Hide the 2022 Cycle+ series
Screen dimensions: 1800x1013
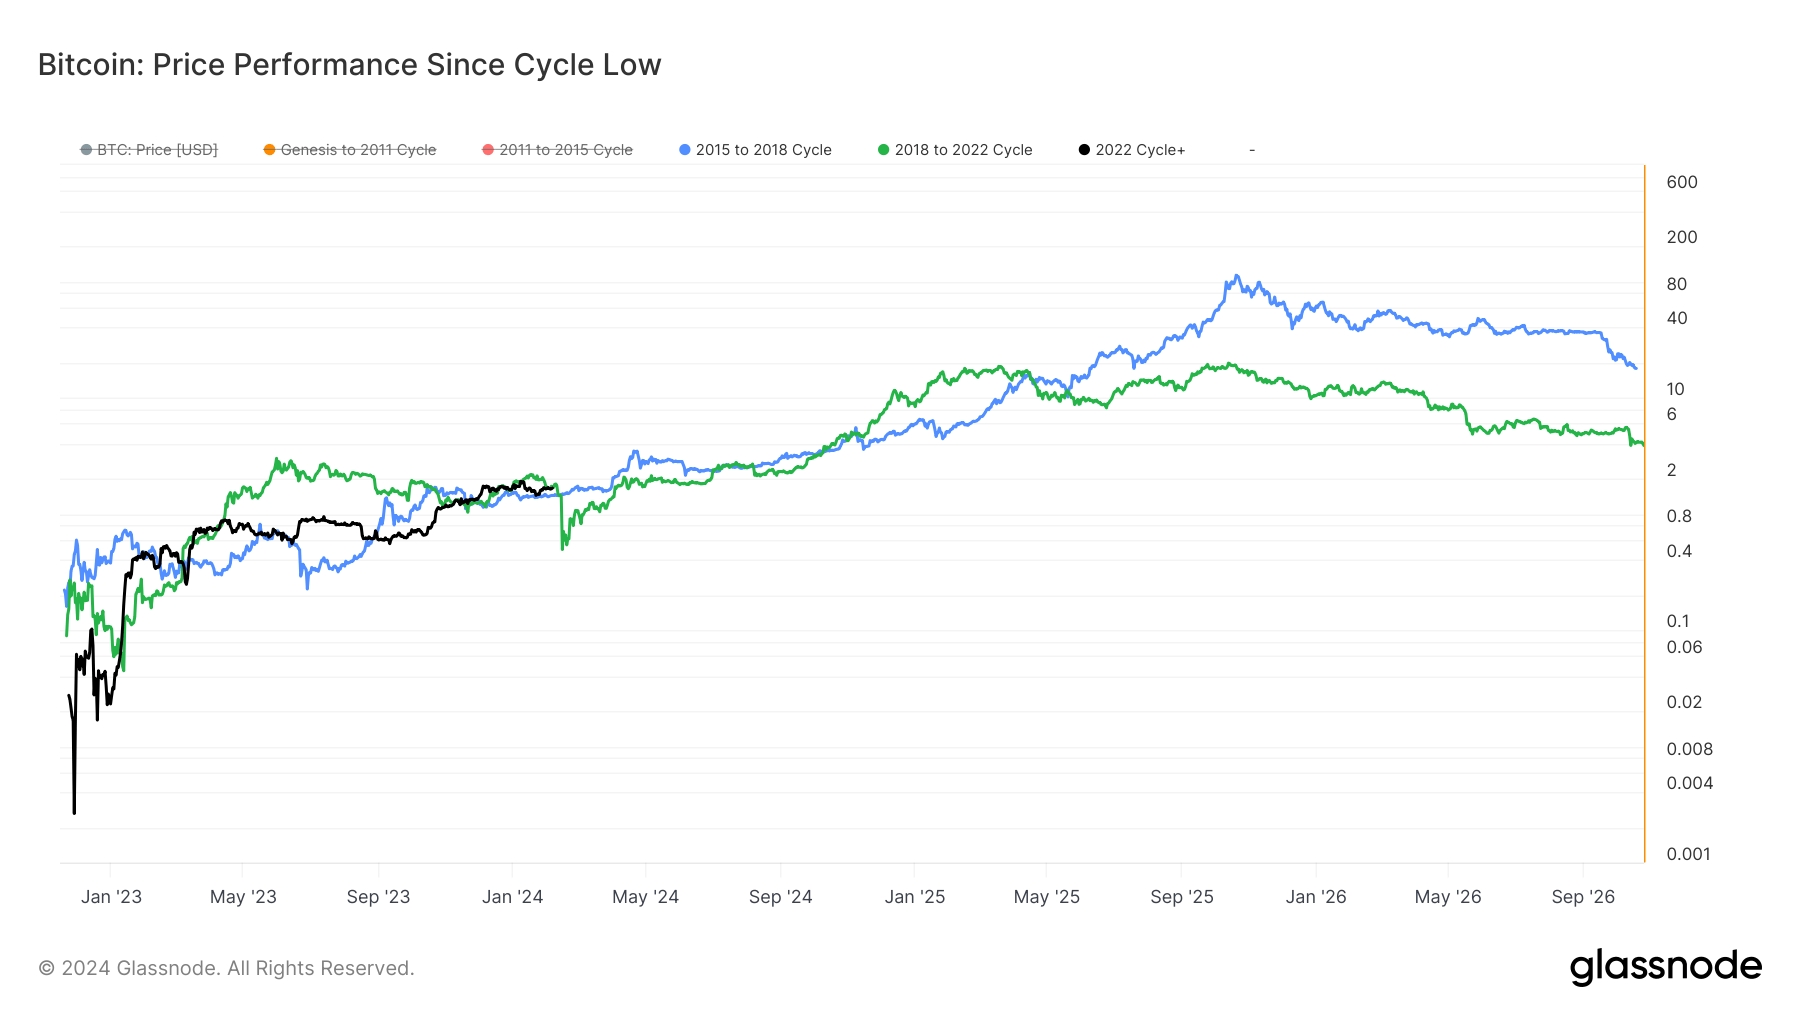tap(1139, 150)
